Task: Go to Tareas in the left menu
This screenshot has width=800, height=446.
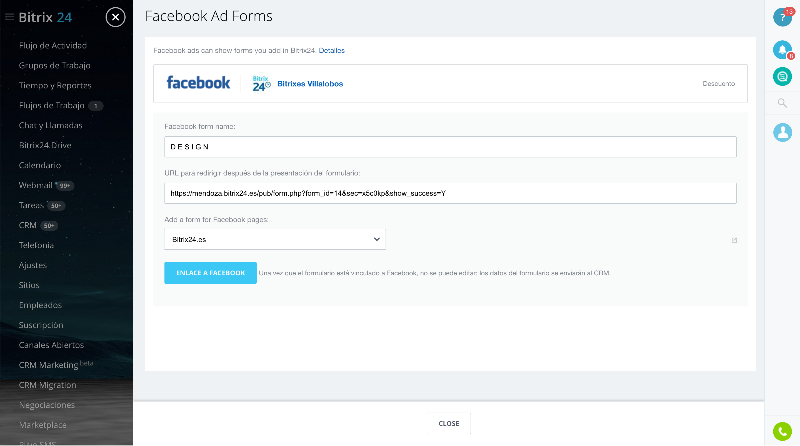Action: (31, 205)
